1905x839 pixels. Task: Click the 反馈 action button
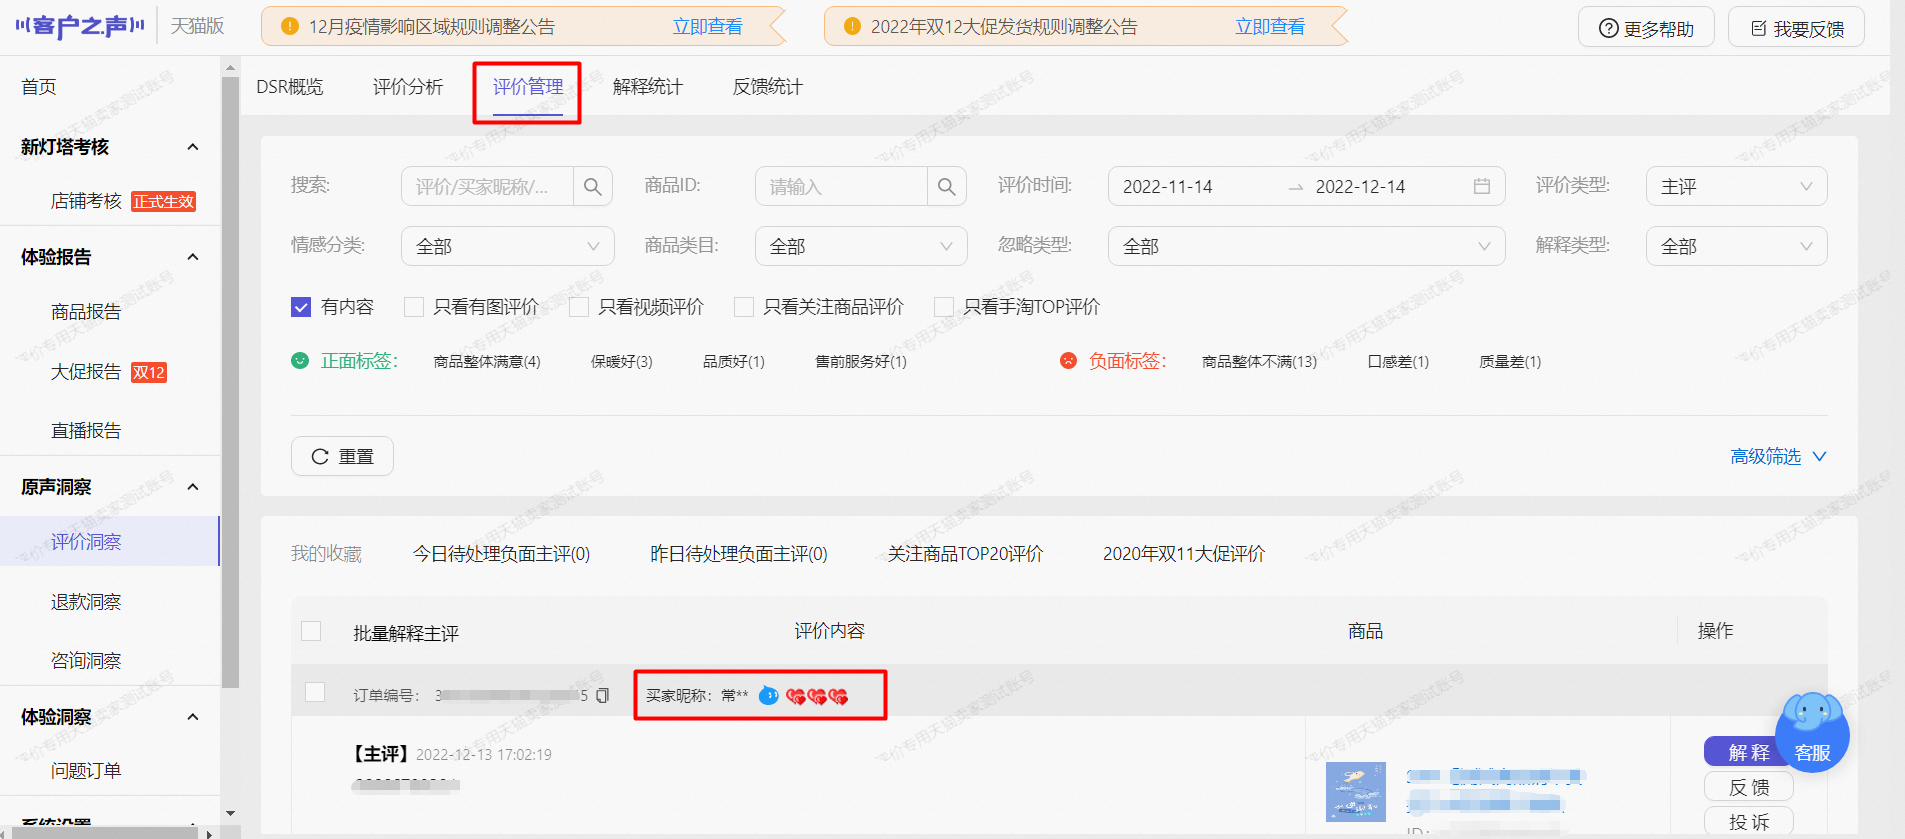click(x=1749, y=787)
